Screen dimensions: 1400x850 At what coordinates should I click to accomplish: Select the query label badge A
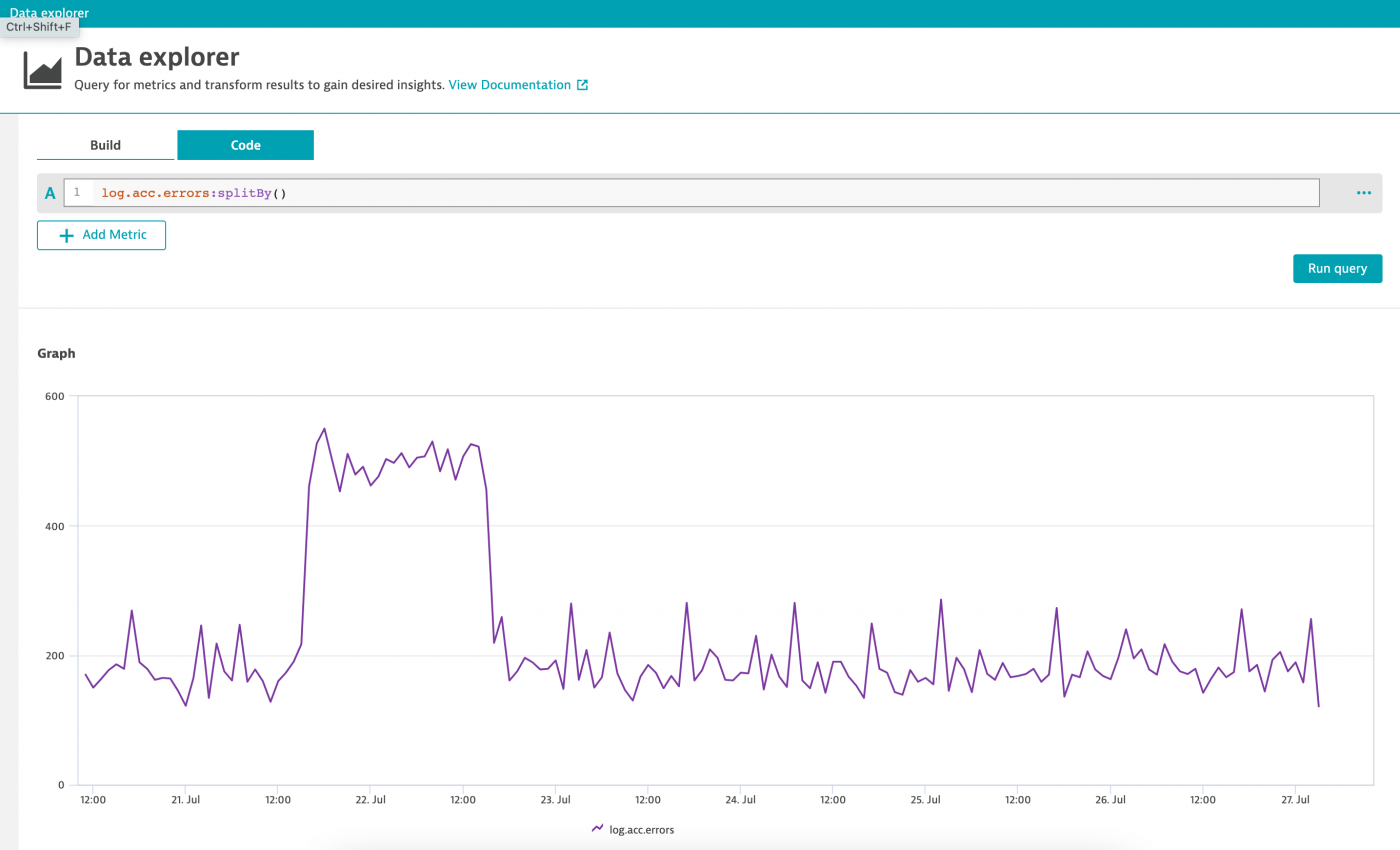[x=49, y=193]
